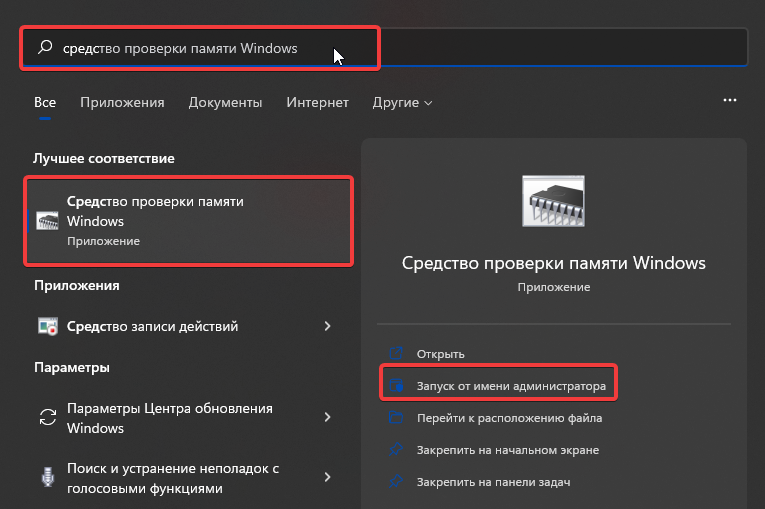Click the search magnifier icon
The image size is (765, 509).
point(45,47)
